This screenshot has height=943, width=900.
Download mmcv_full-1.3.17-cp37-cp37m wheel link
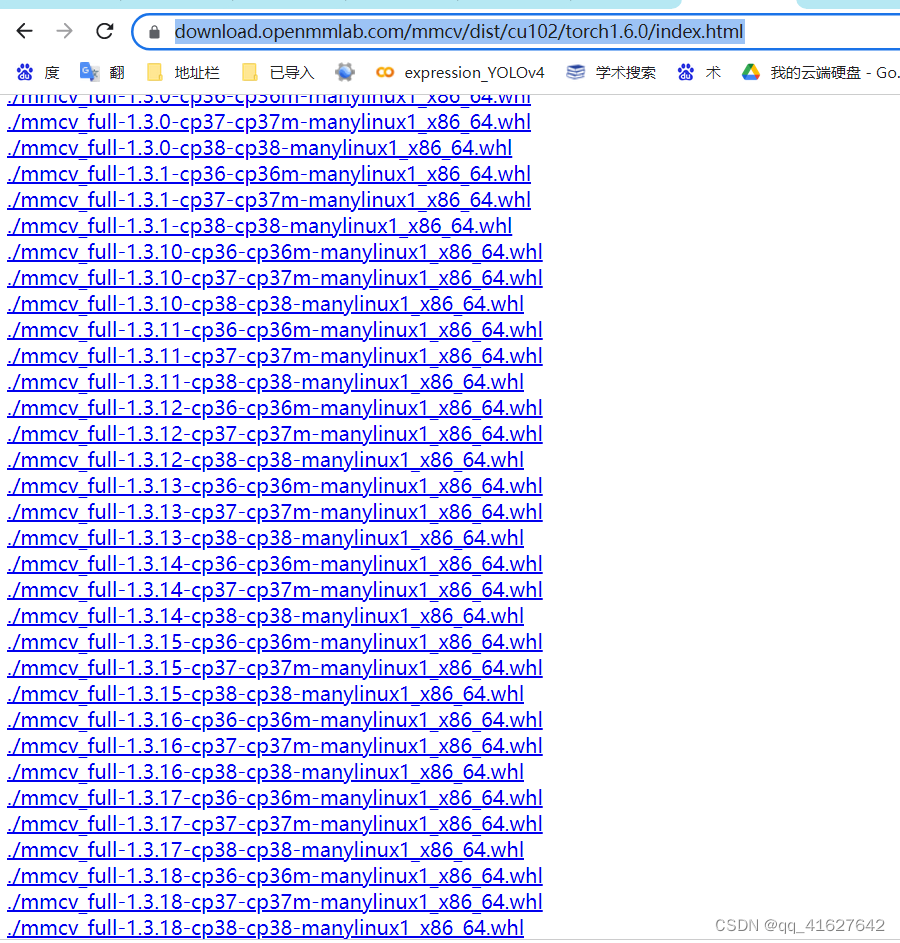275,824
